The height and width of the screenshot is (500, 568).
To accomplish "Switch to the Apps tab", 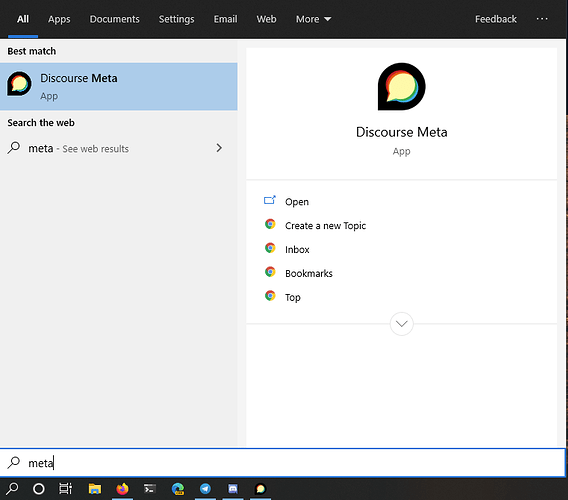I will (59, 19).
